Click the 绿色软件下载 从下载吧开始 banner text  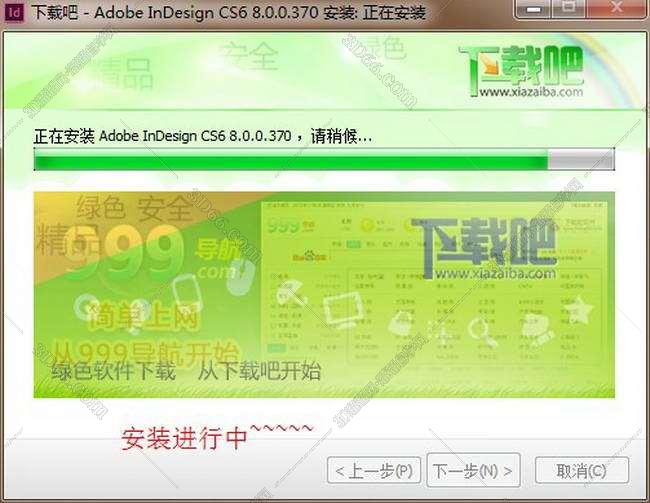[186, 370]
